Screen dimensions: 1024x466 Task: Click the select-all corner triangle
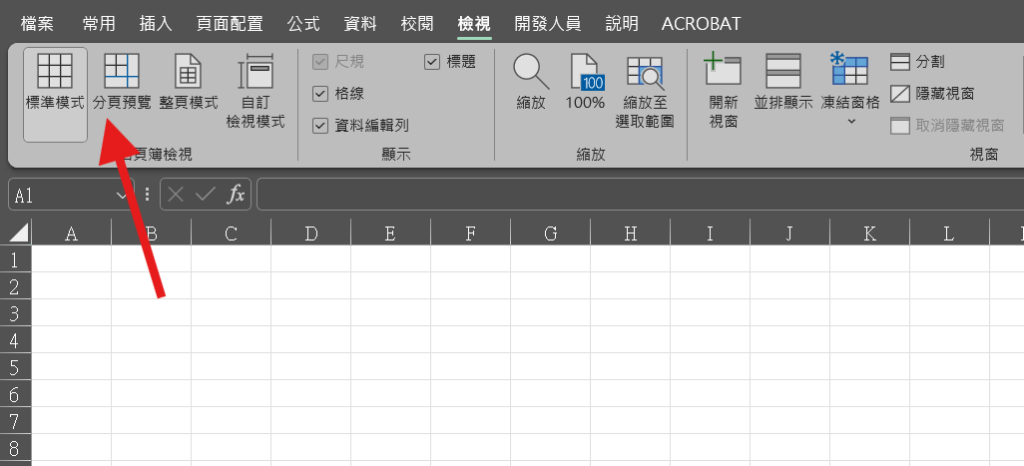(x=17, y=234)
